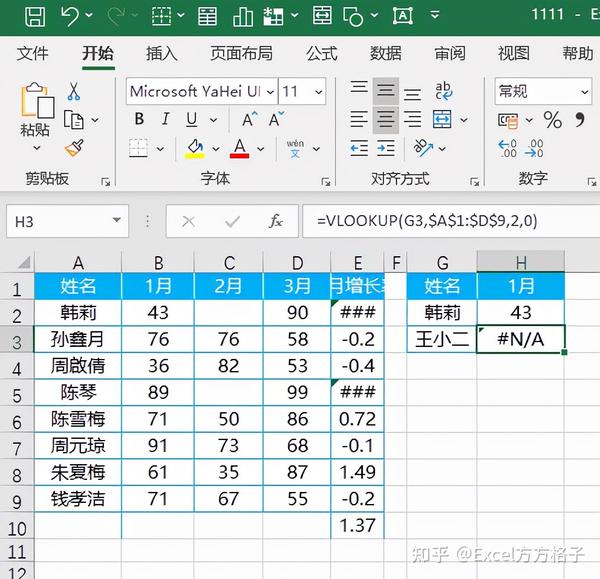Toggle Bold formatting
The width and height of the screenshot is (600, 579).
[139, 119]
